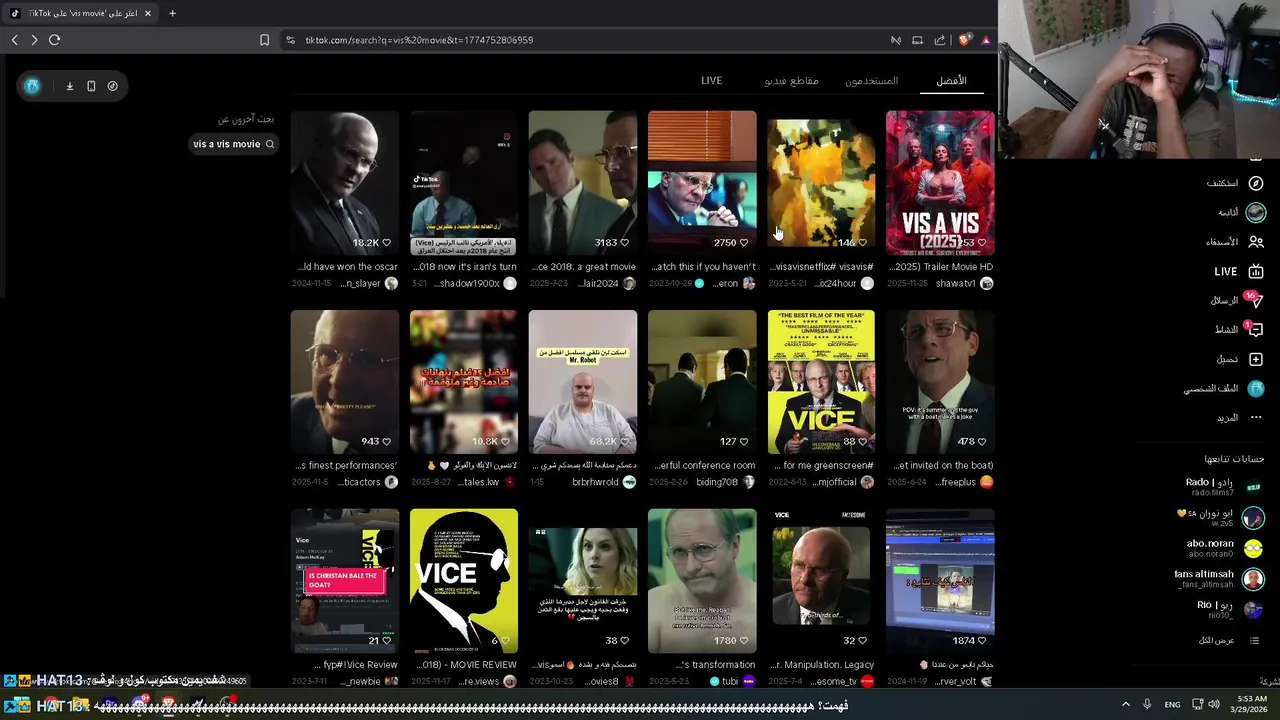Open the yellow VICE poster with 88 likes
The height and width of the screenshot is (720, 1280).
pyautogui.click(x=821, y=382)
